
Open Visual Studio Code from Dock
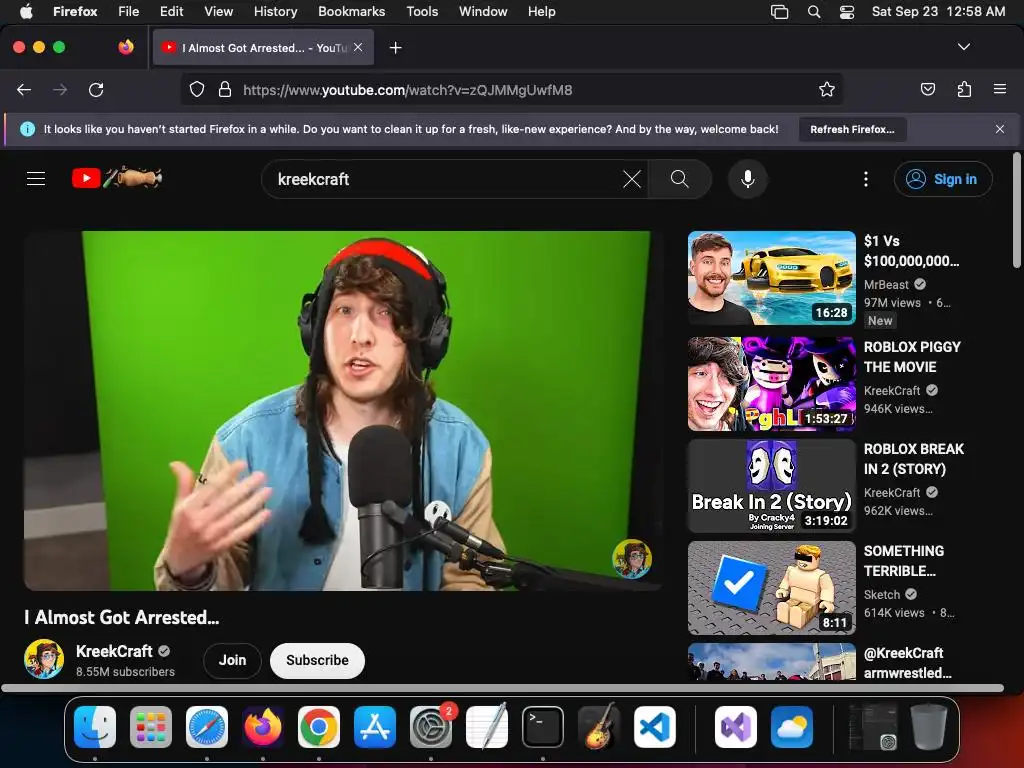(x=655, y=726)
